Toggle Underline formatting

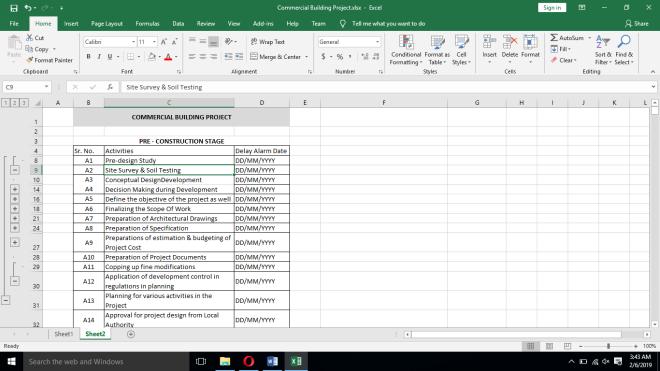point(110,57)
